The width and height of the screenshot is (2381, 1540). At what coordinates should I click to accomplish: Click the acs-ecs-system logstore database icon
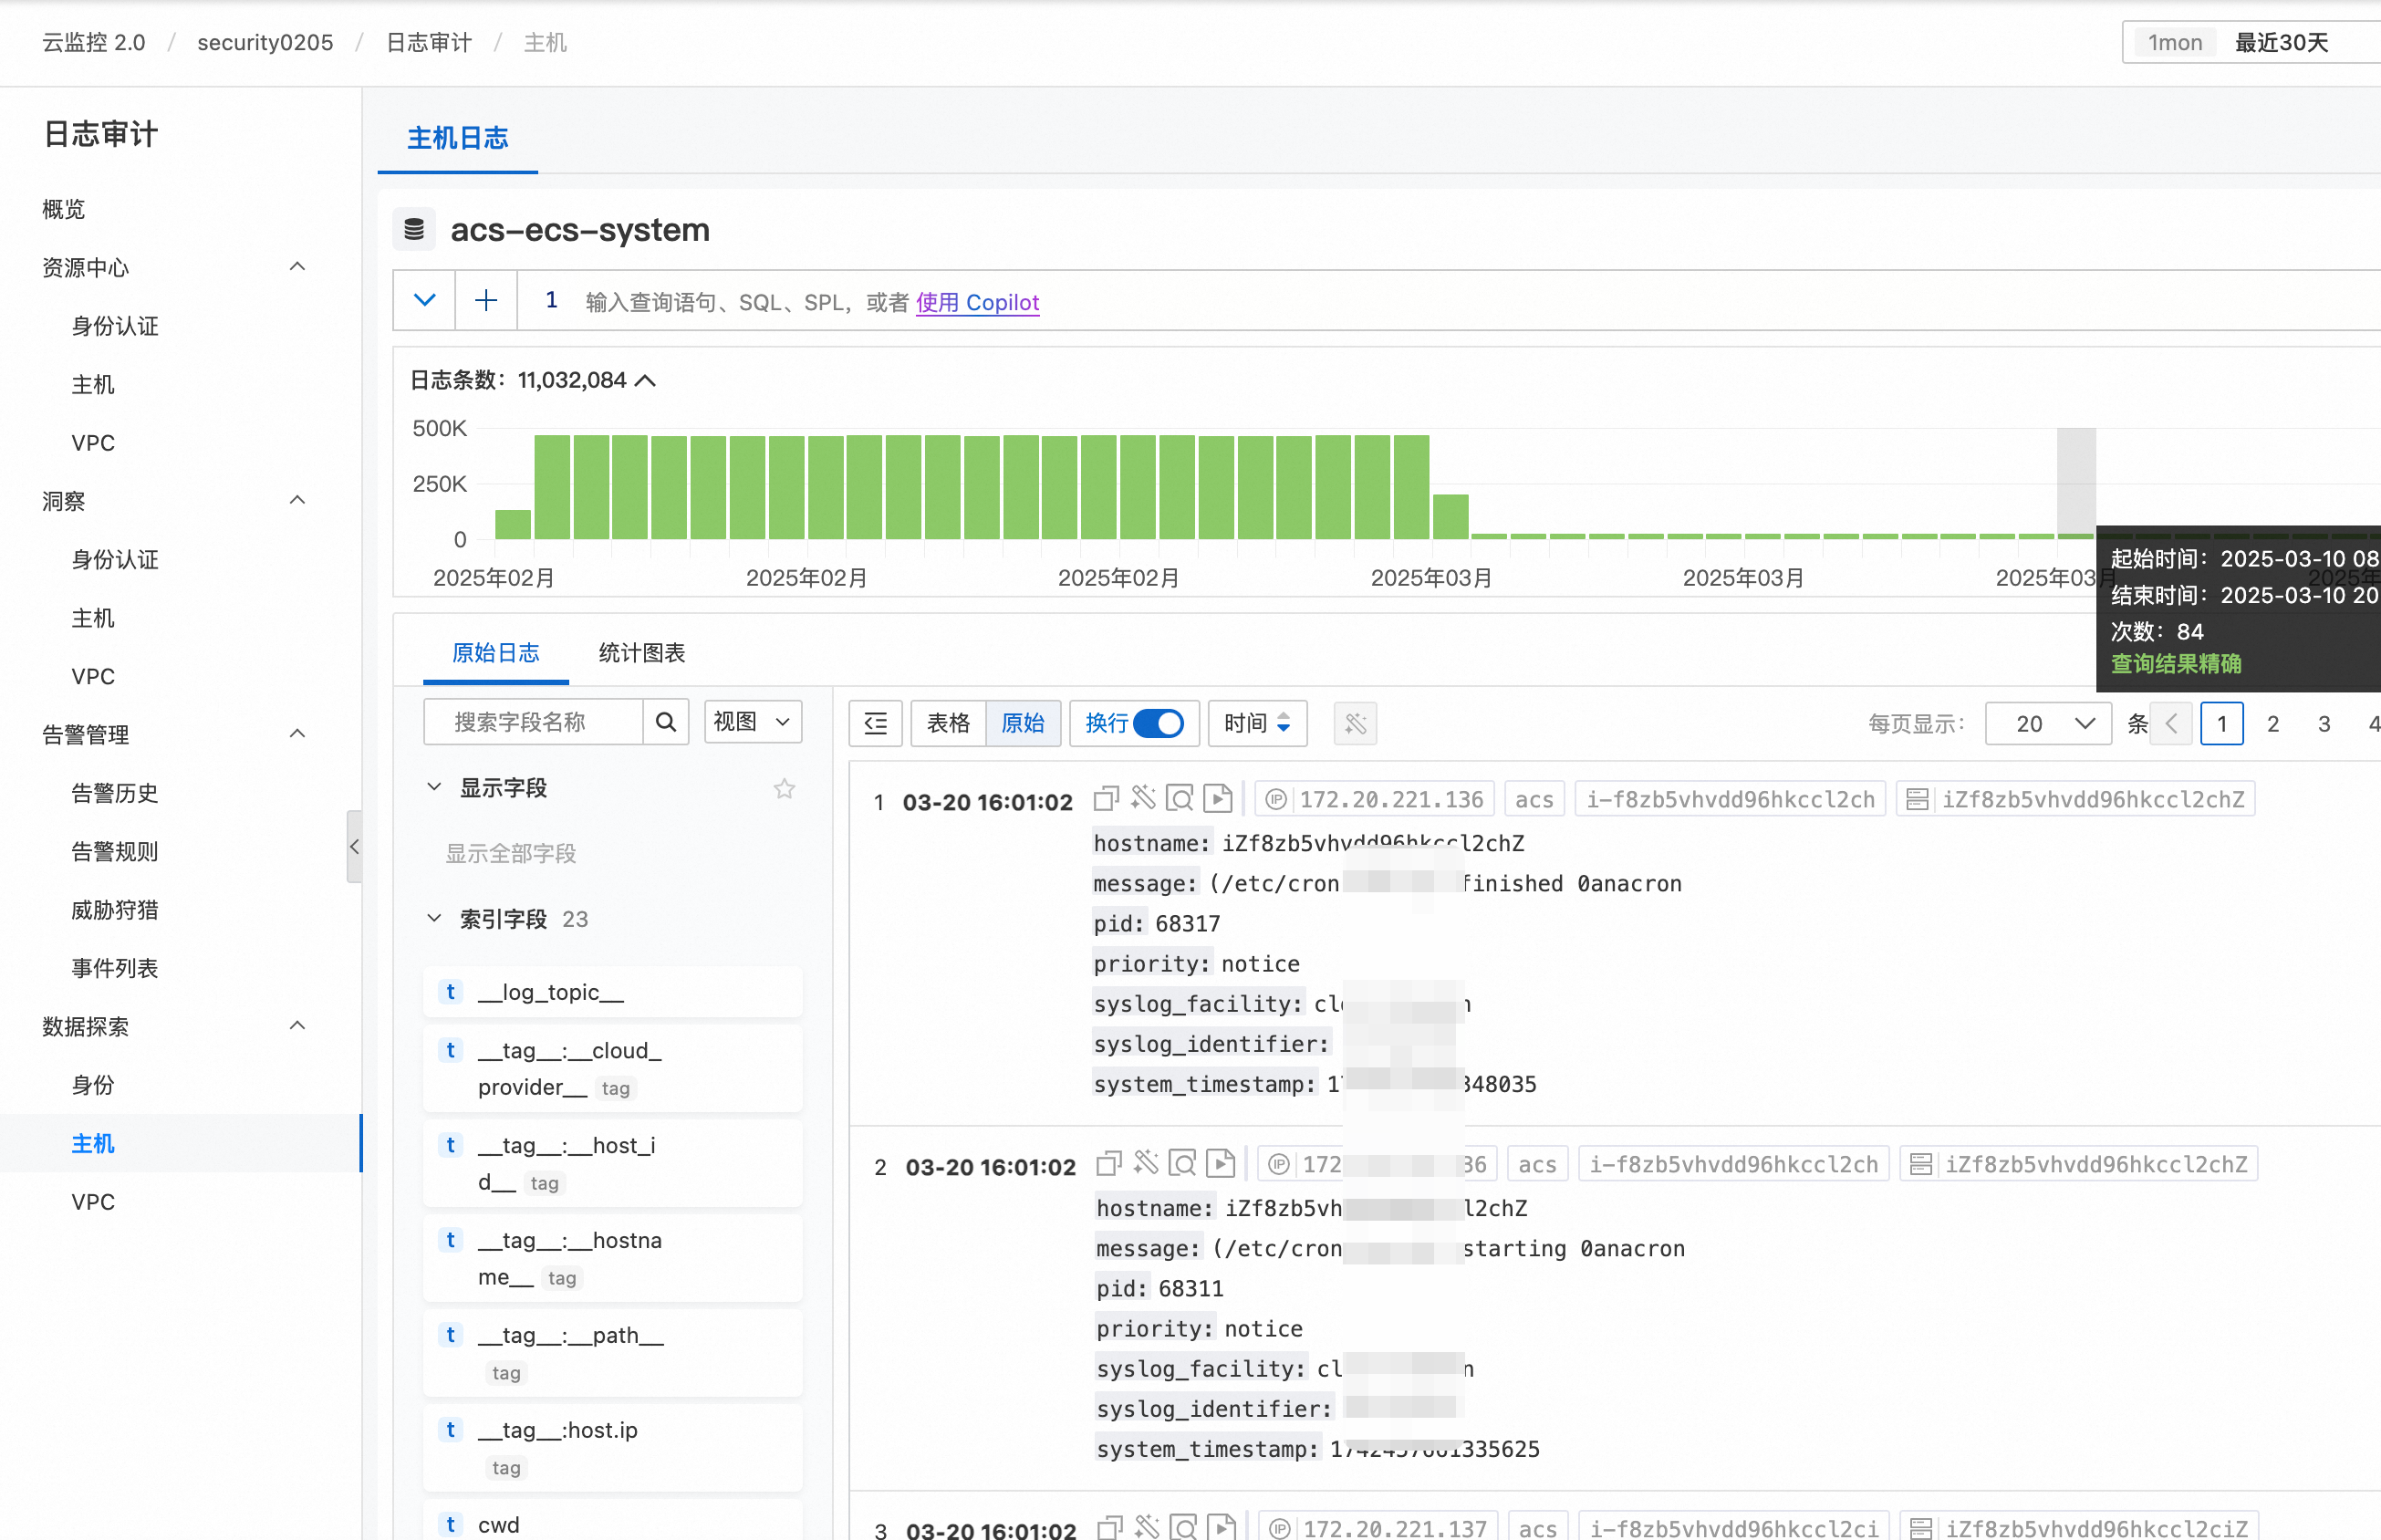click(x=414, y=230)
